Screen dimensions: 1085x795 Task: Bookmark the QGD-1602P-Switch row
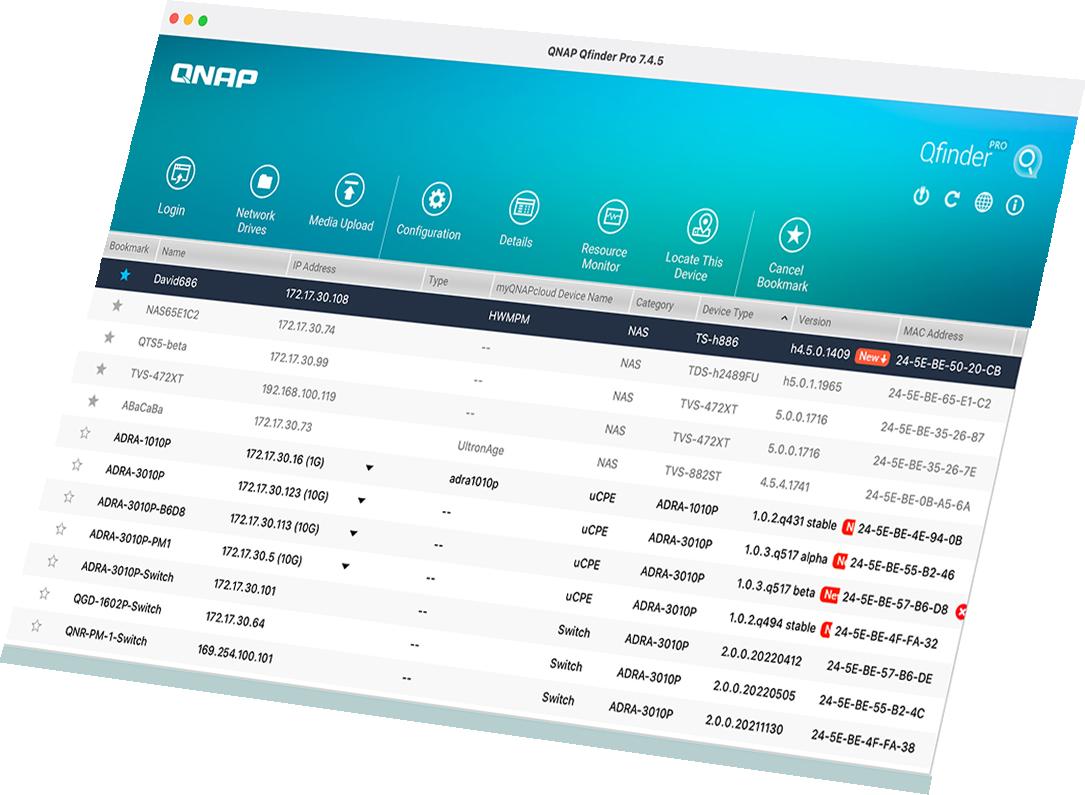44,593
